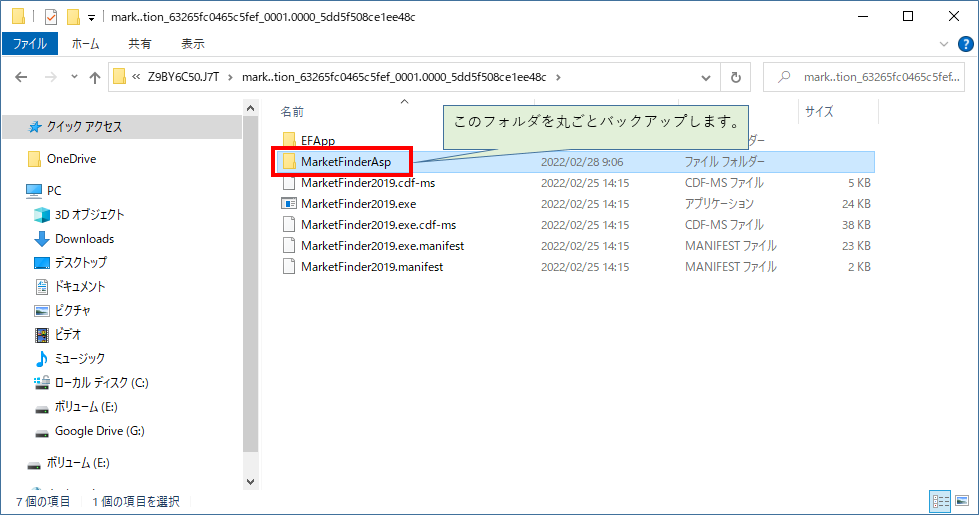
Task: Click the ダウンロード arrow icon beside Downloads
Action: point(42,239)
